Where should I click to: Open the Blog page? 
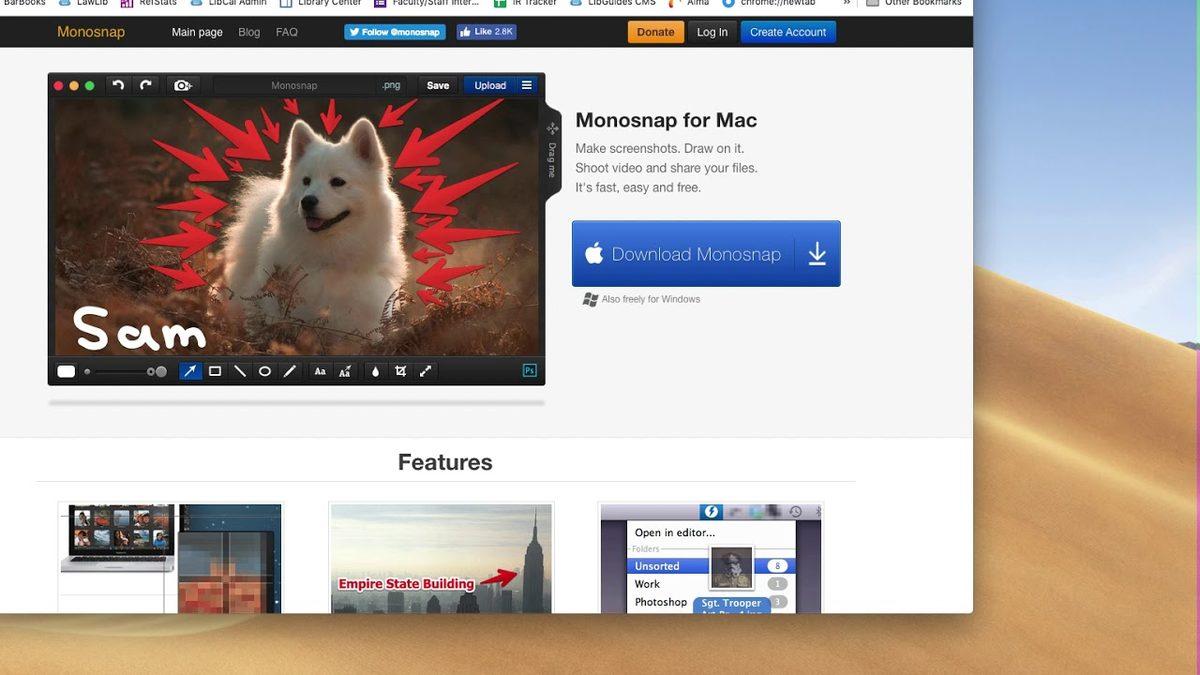[249, 32]
